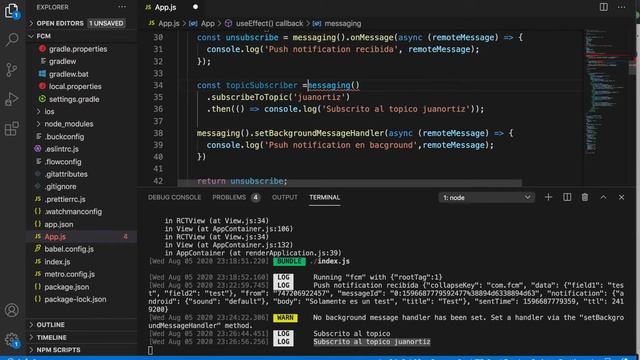Open package-lock.json file

[x=75, y=299]
